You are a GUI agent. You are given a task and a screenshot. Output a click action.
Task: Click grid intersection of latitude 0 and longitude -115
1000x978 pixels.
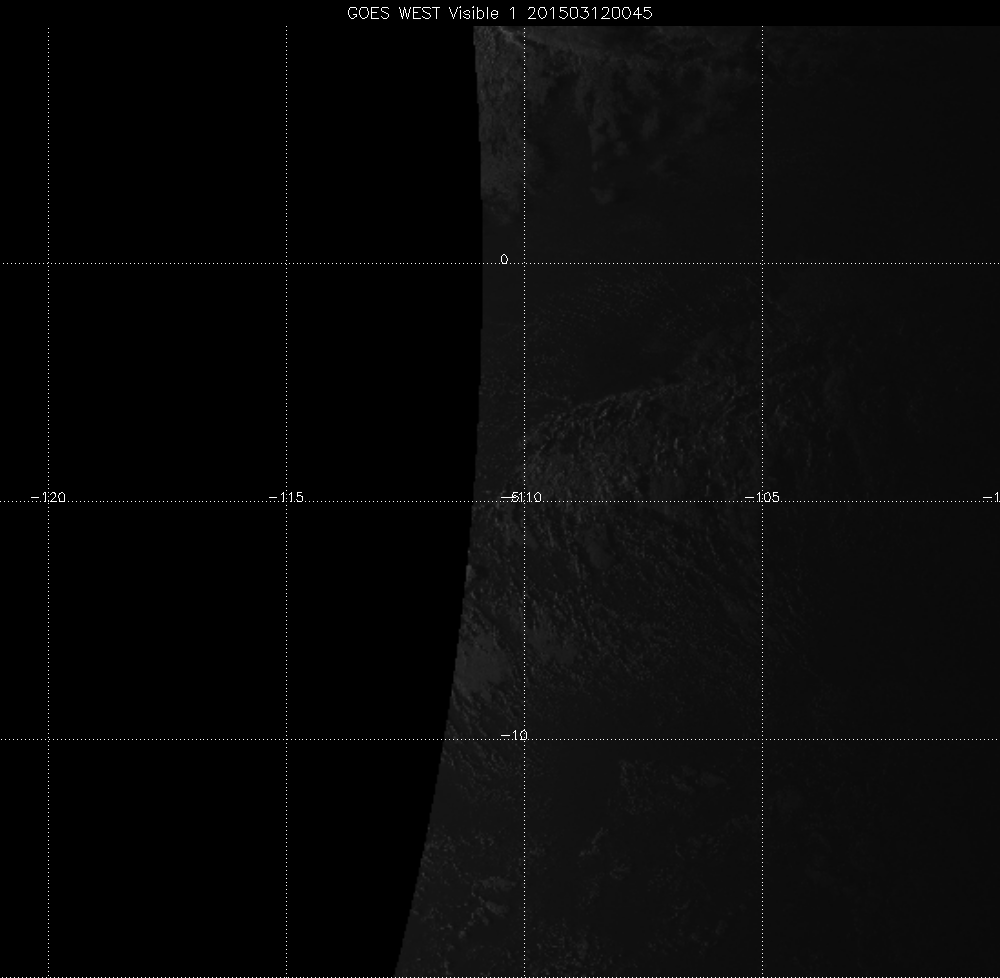click(x=287, y=264)
